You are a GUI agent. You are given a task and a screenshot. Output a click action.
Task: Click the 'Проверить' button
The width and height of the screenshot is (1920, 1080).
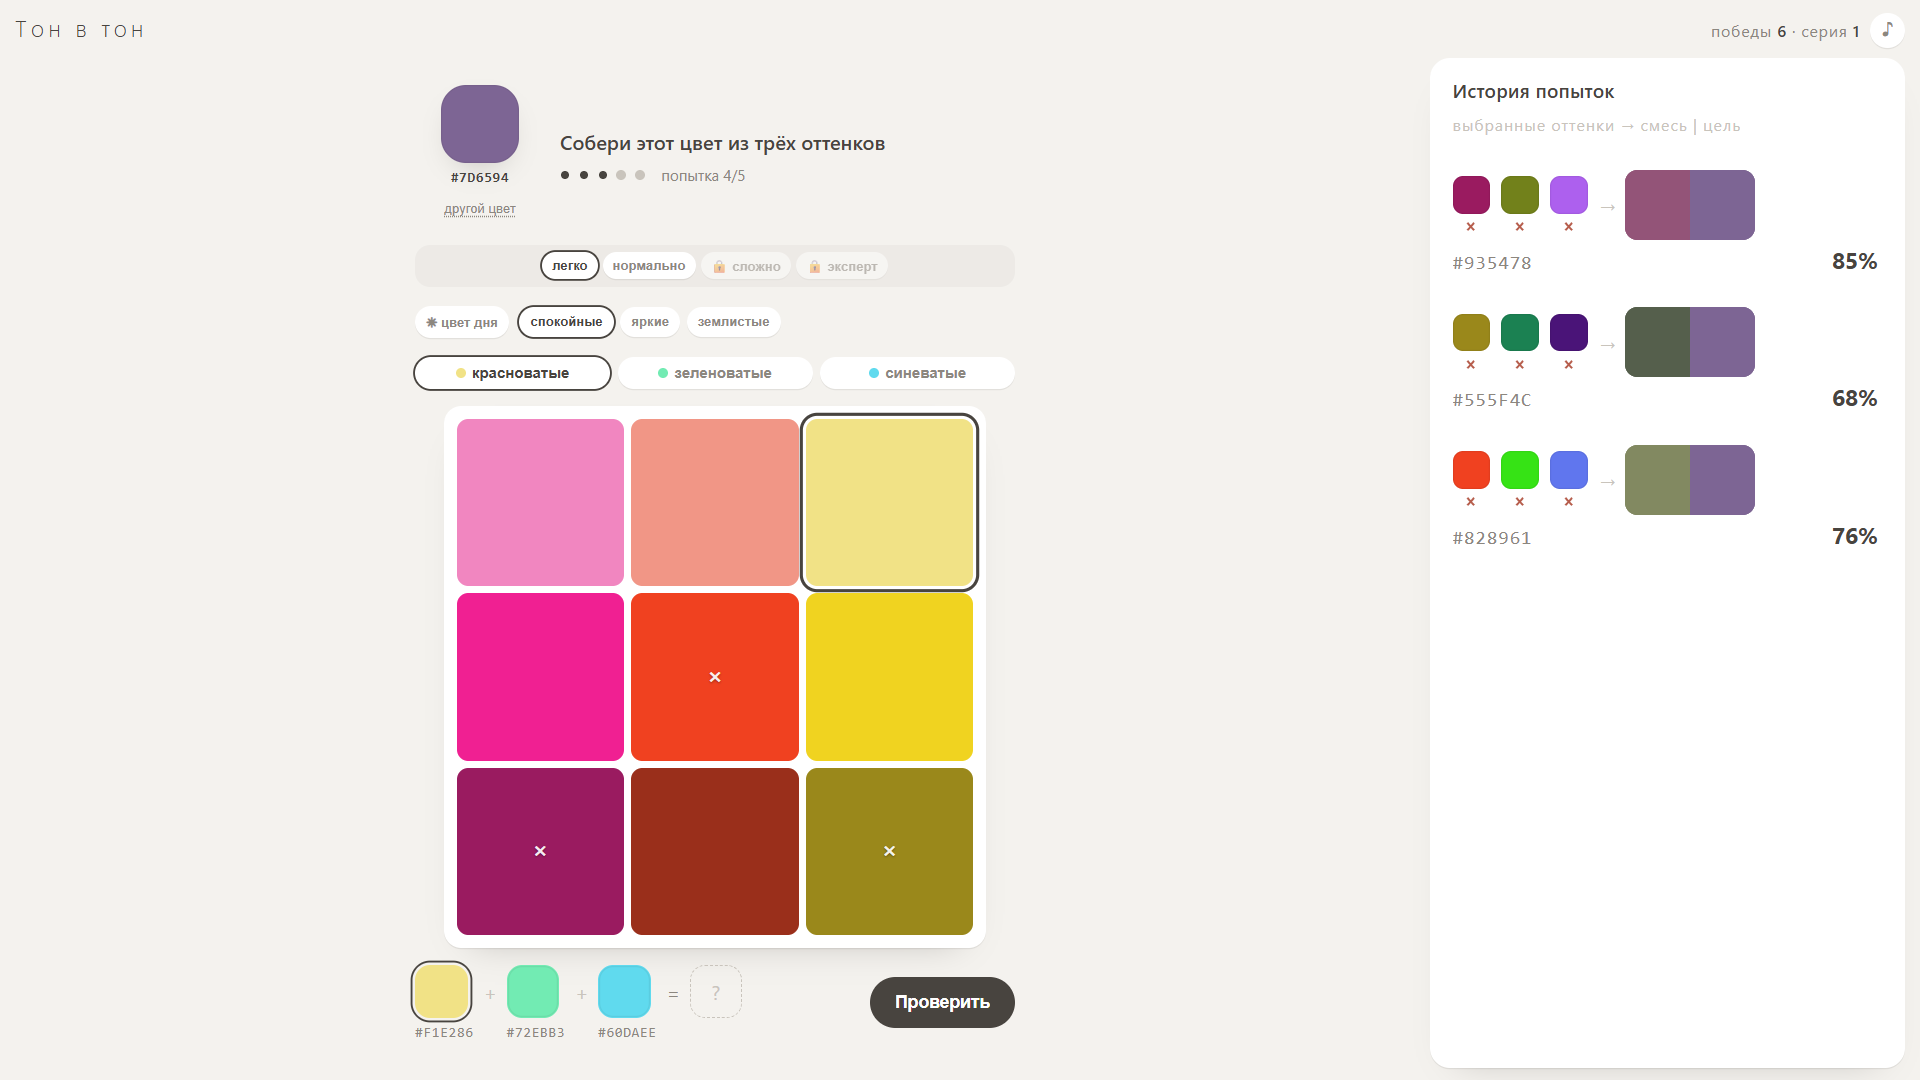click(942, 1002)
